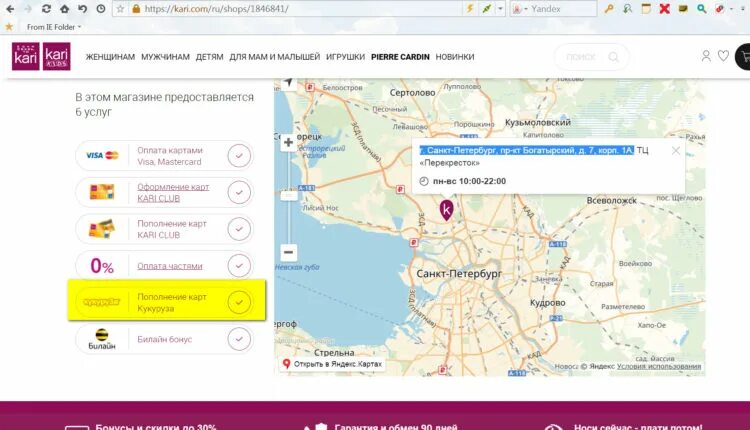Click the red X toolbar icon
Screen dimensions: 750x430
click(664, 9)
